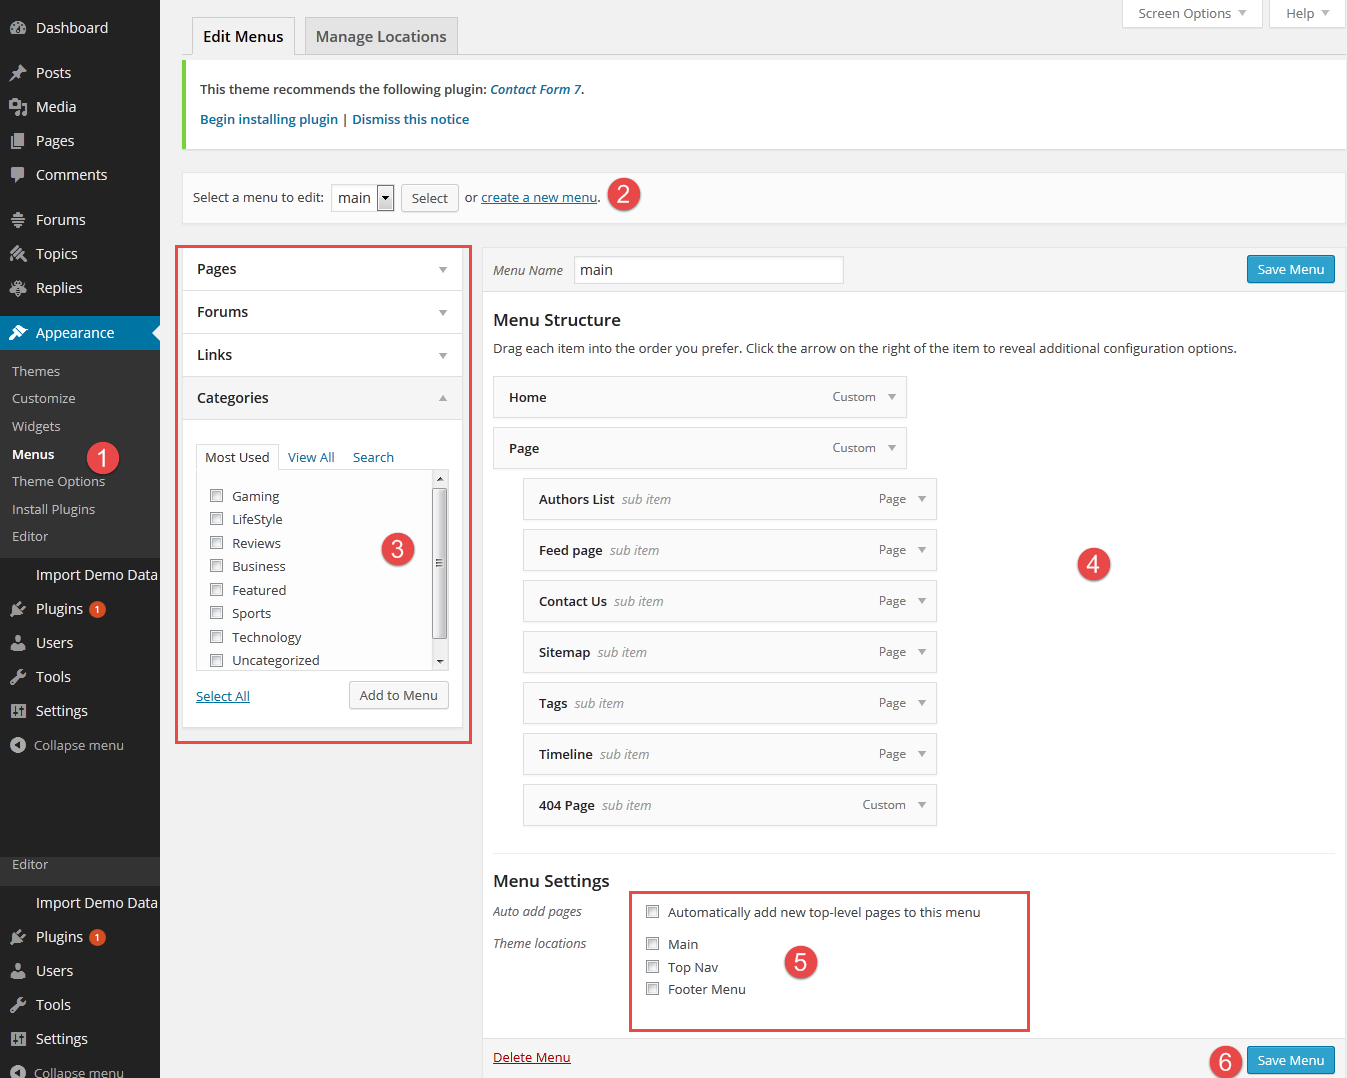
Task: Expand the Home menu item options arrow
Action: pos(892,397)
